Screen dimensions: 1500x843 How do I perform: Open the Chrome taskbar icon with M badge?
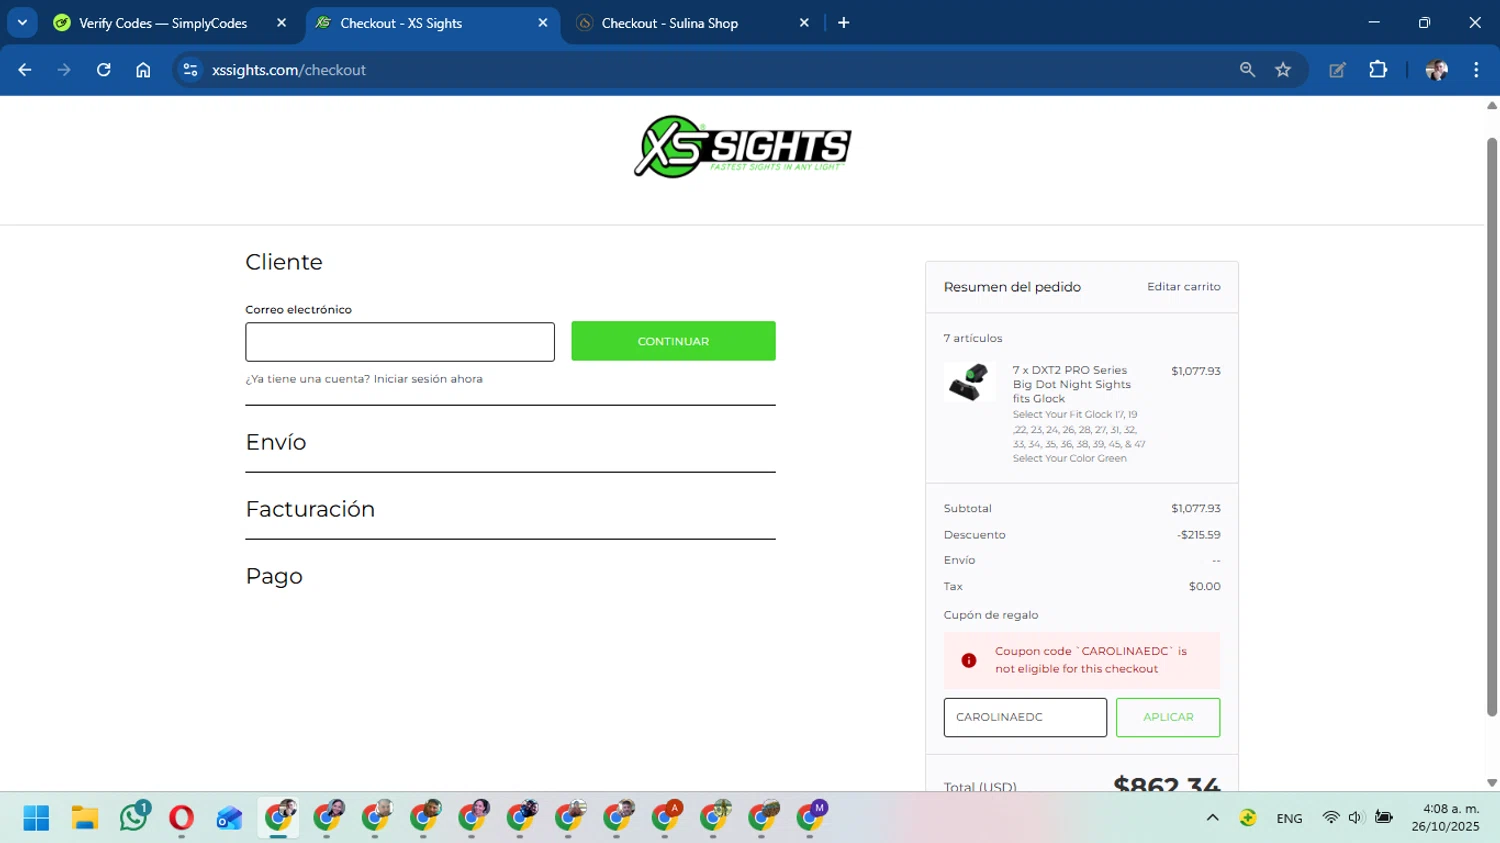tap(811, 817)
